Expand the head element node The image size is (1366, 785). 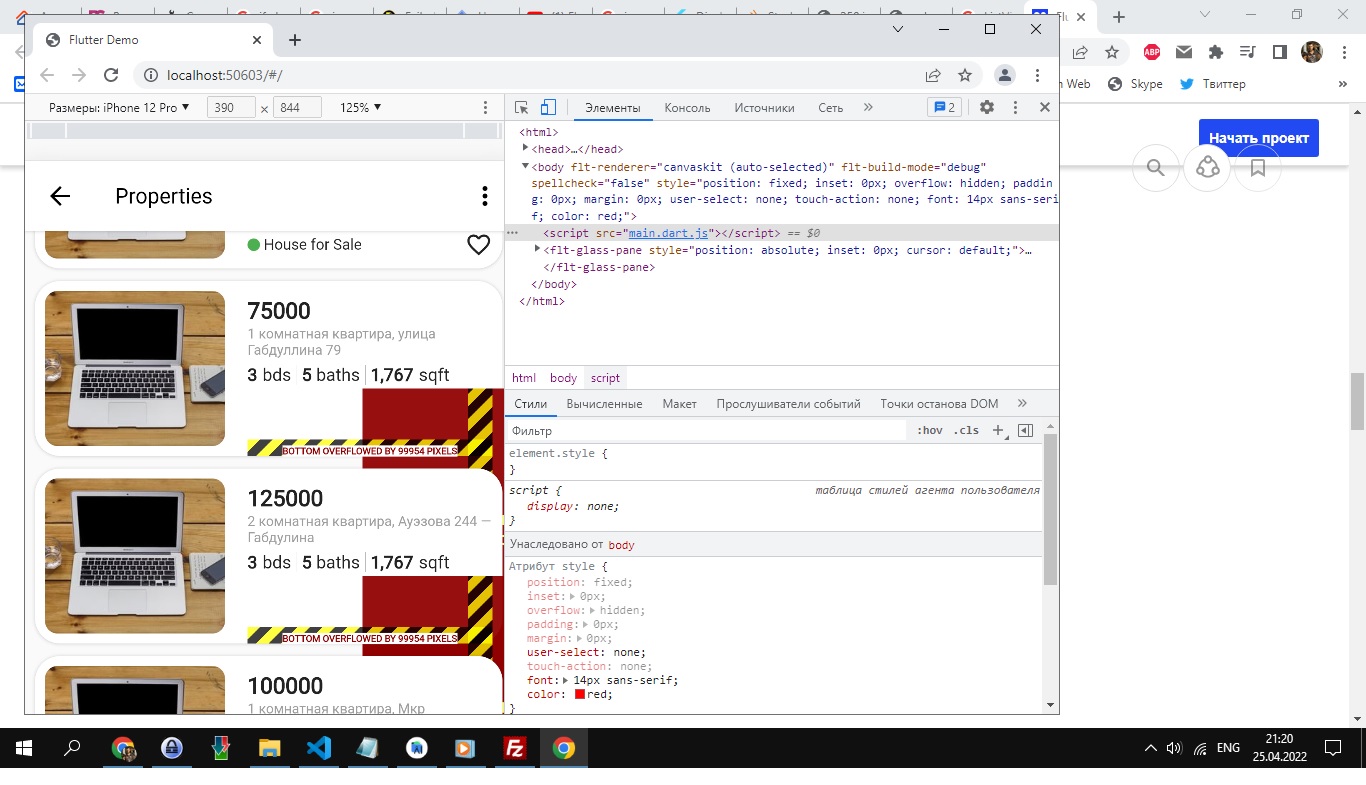coord(526,149)
